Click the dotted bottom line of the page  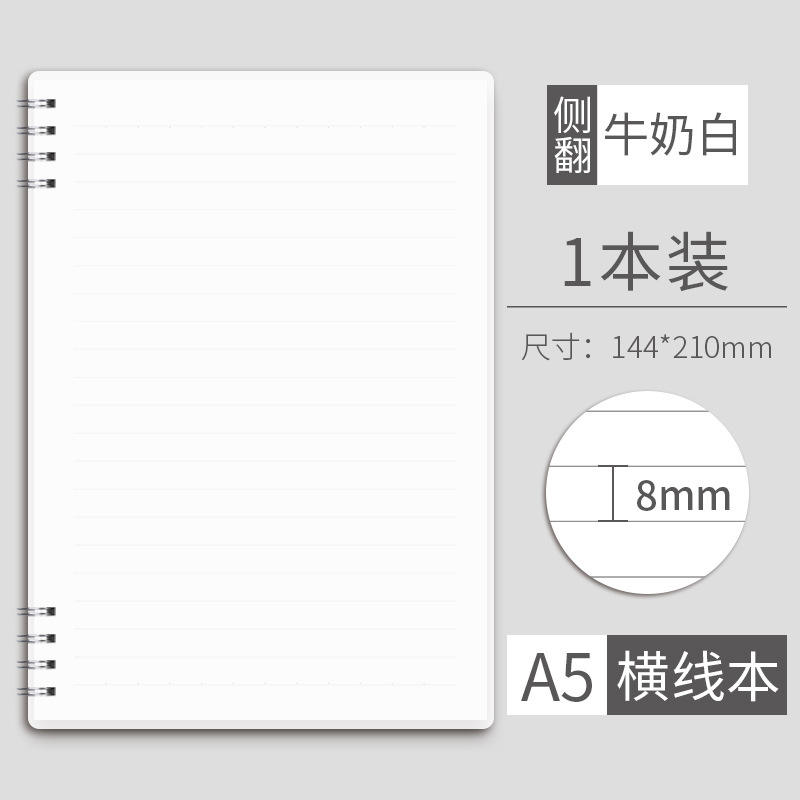pos(264,683)
